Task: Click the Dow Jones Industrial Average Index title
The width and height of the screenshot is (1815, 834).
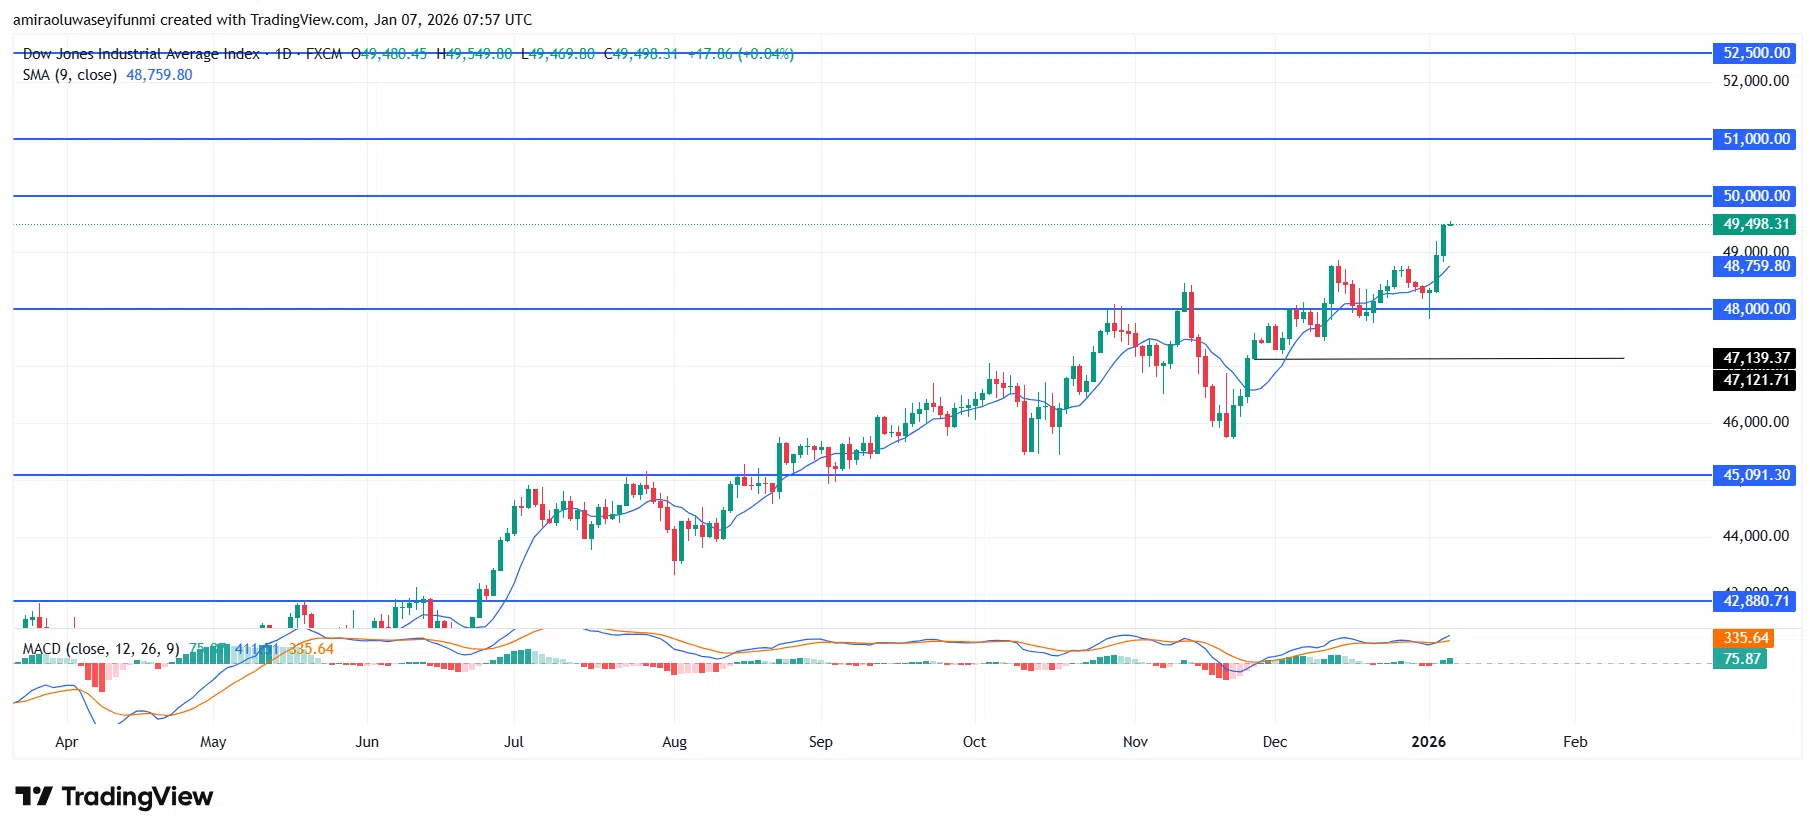Action: tap(141, 54)
